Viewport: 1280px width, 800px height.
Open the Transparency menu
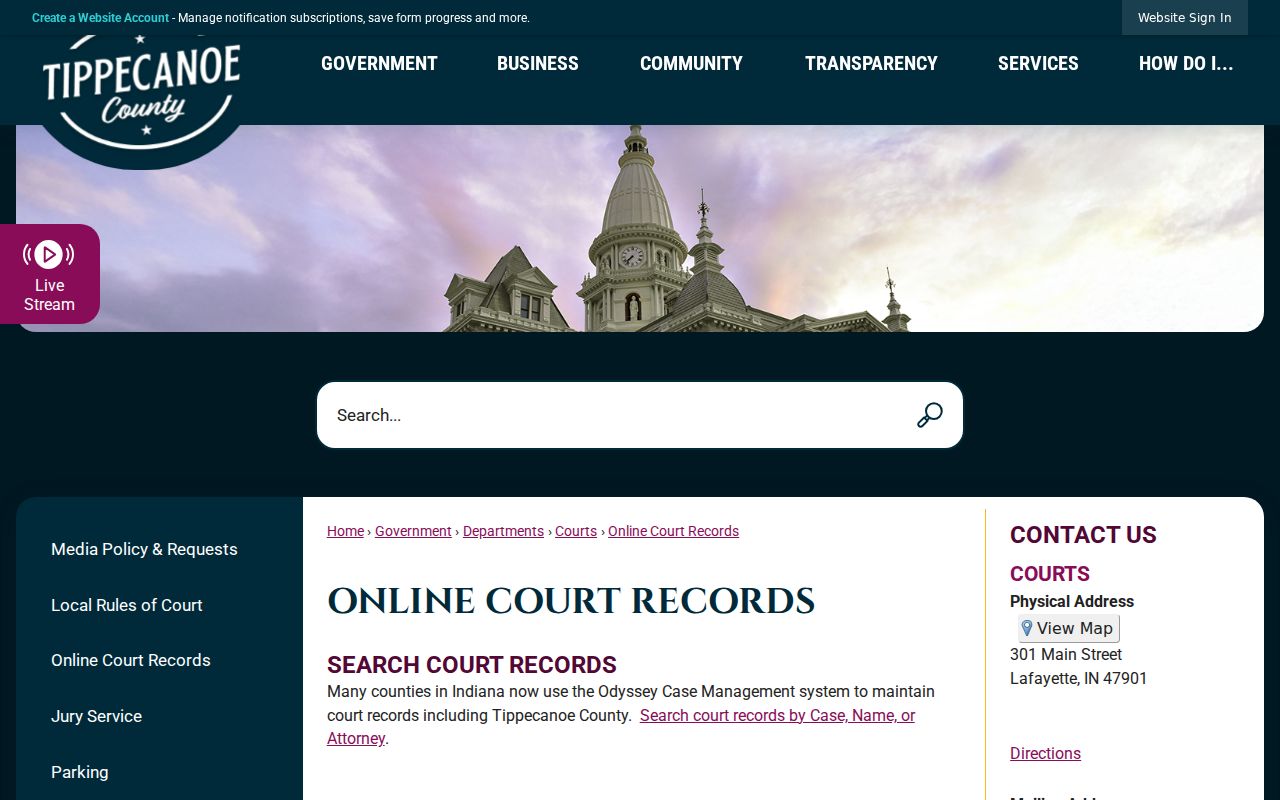click(x=871, y=63)
